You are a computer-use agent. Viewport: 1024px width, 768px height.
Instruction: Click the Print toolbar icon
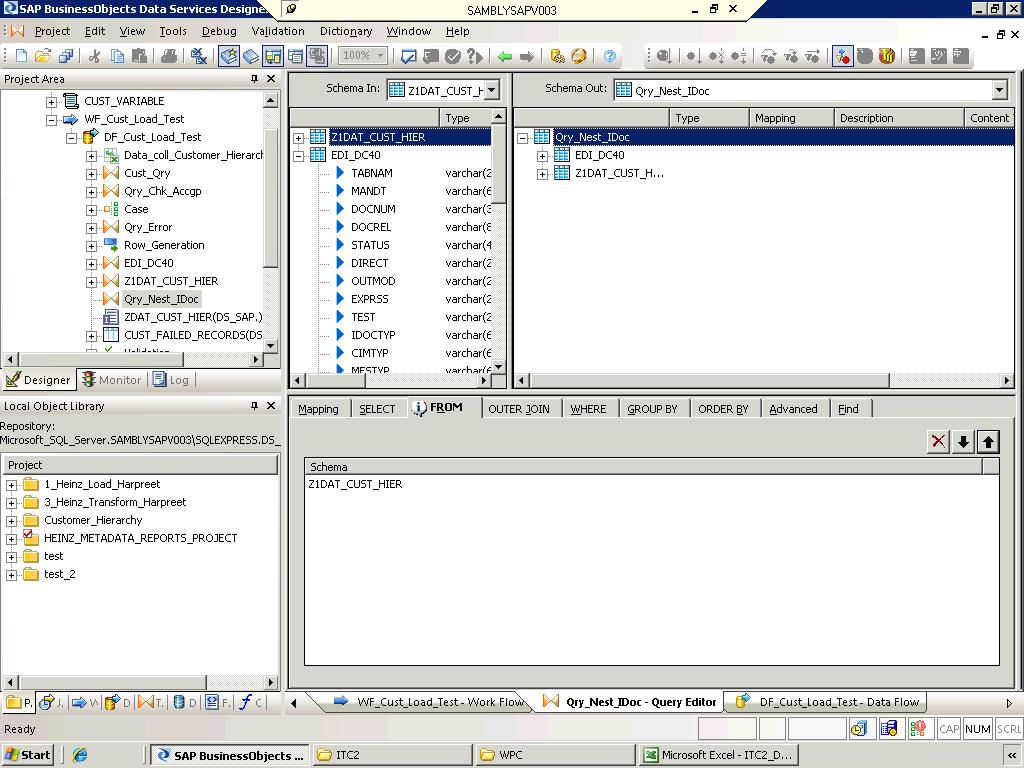pos(168,56)
